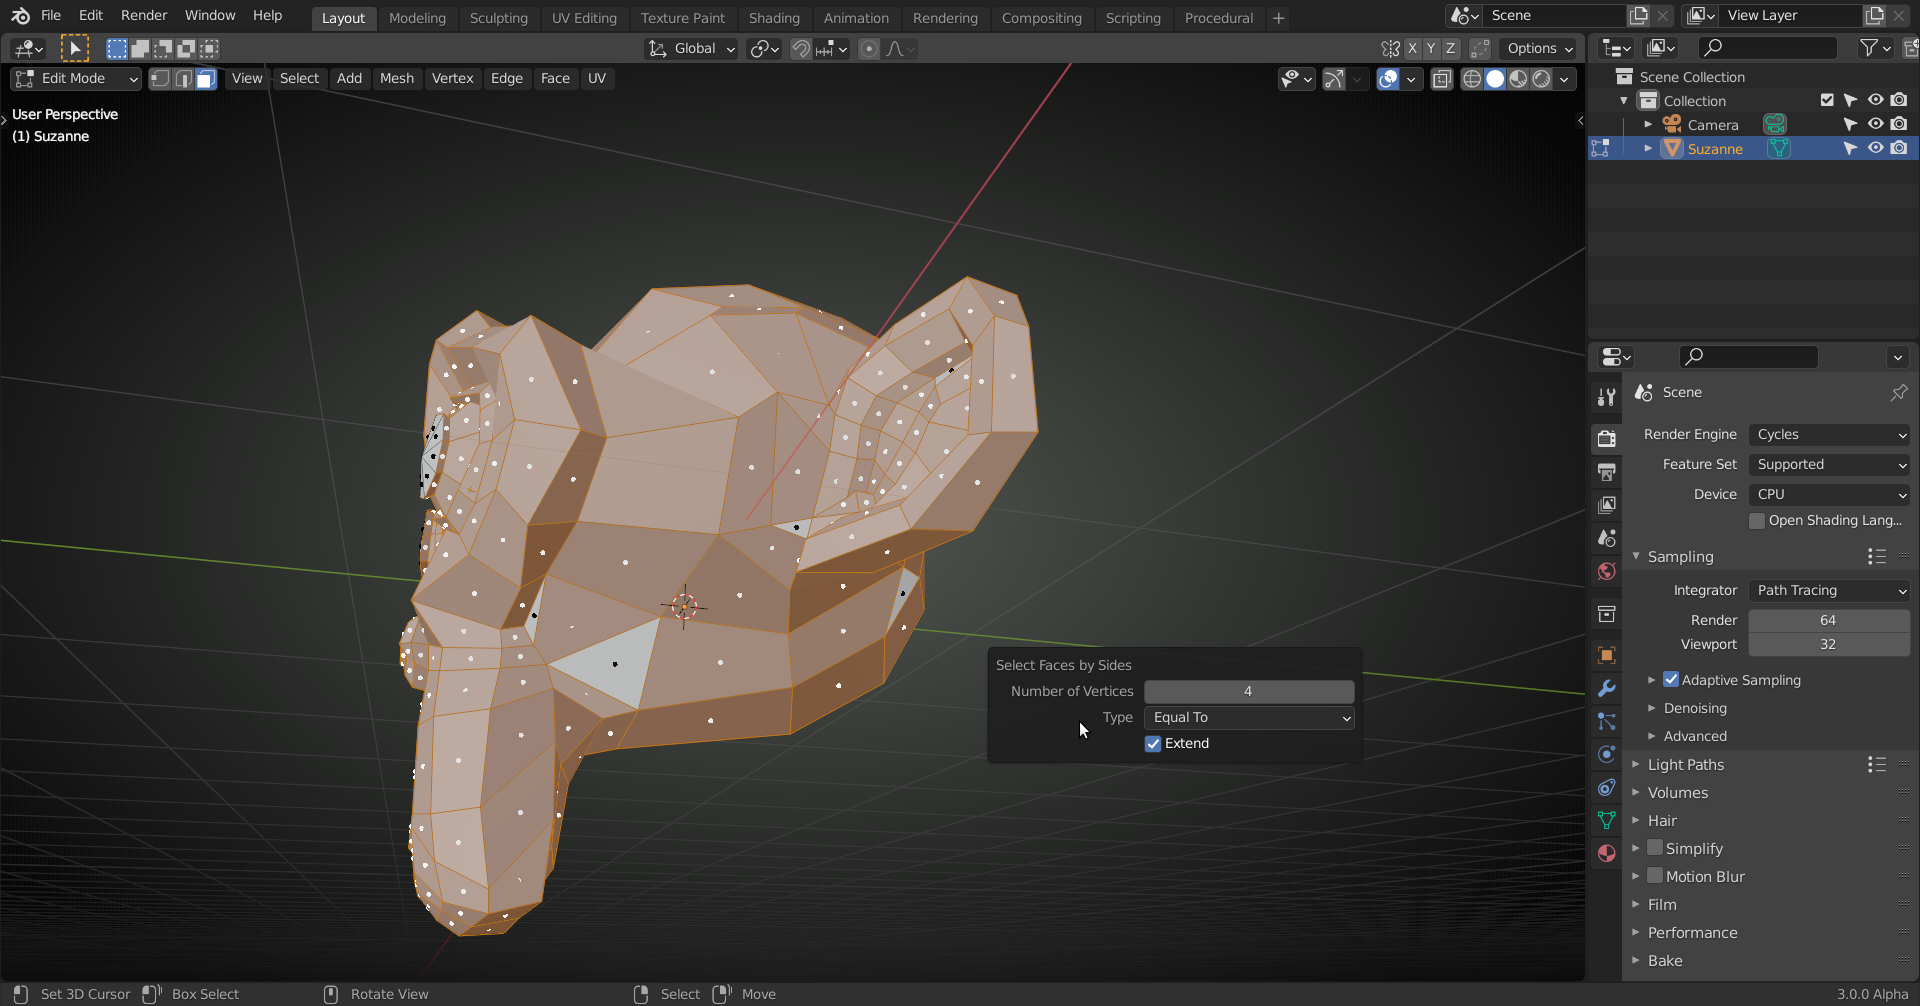Switch to the Sculpting workspace tab
Viewport: 1920px width, 1006px height.
pyautogui.click(x=499, y=18)
